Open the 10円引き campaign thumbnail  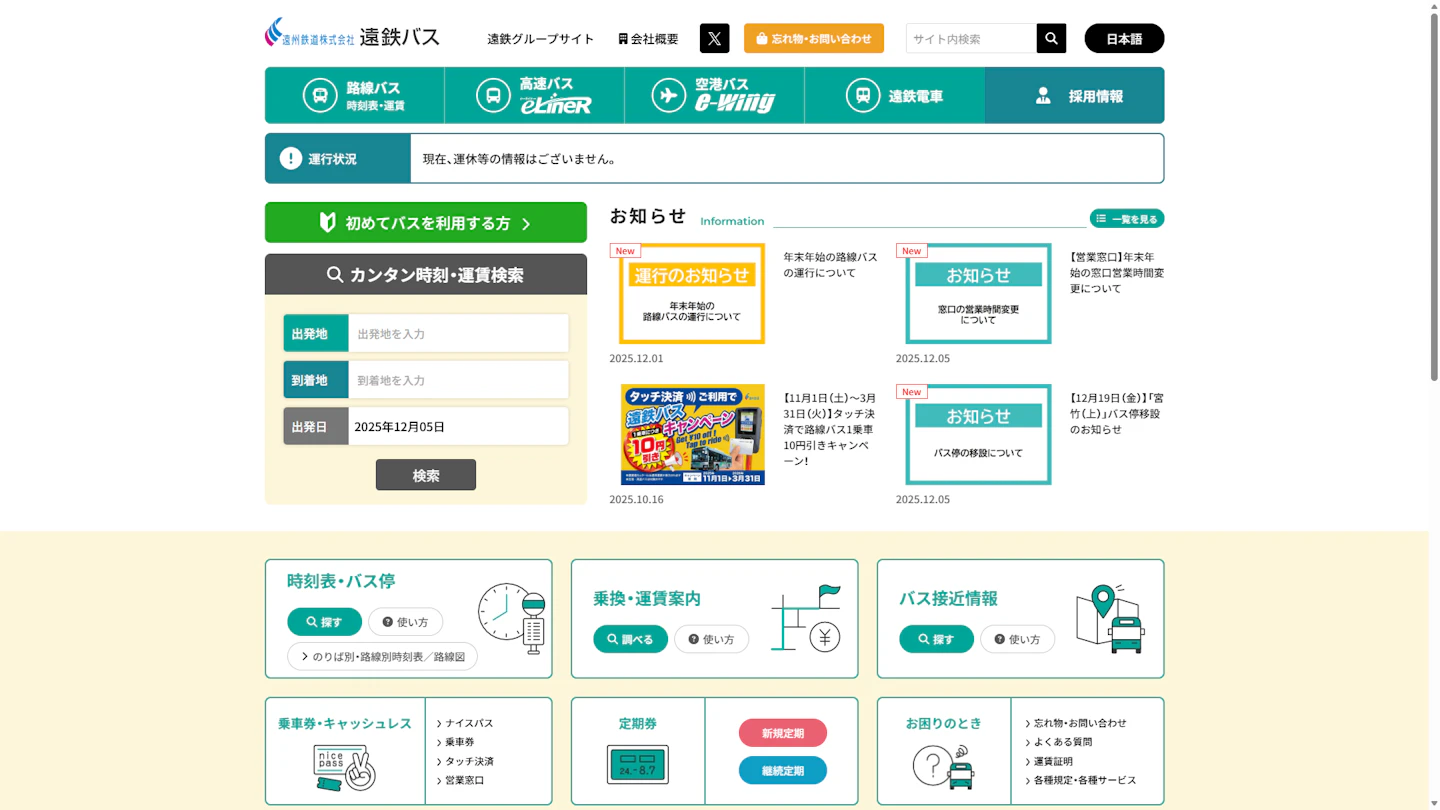(692, 434)
